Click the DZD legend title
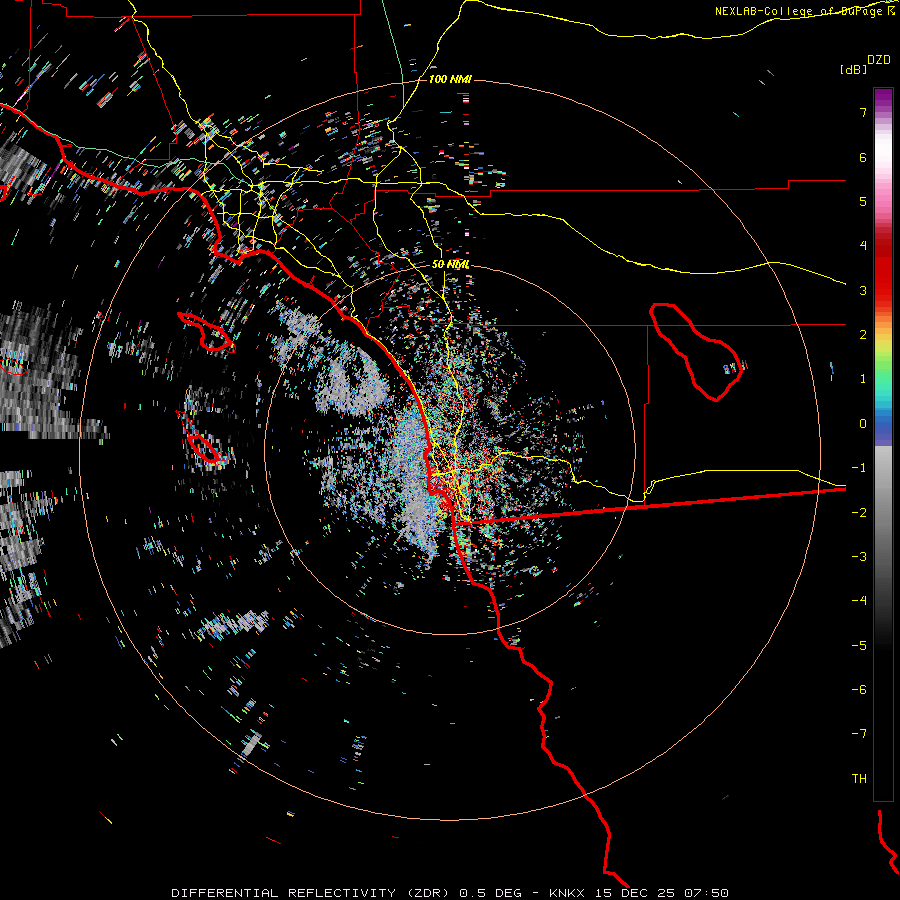The height and width of the screenshot is (900, 900). pos(879,60)
